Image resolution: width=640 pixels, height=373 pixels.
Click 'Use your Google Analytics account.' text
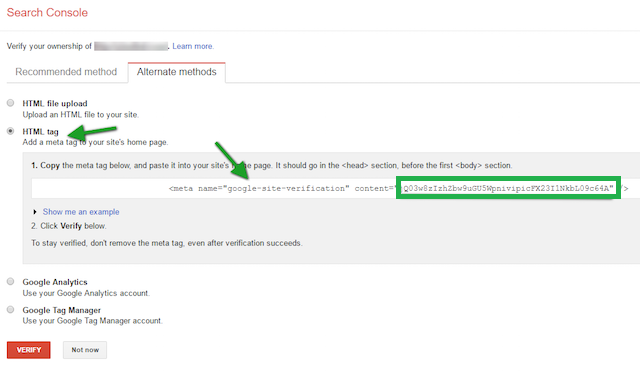[86, 293]
